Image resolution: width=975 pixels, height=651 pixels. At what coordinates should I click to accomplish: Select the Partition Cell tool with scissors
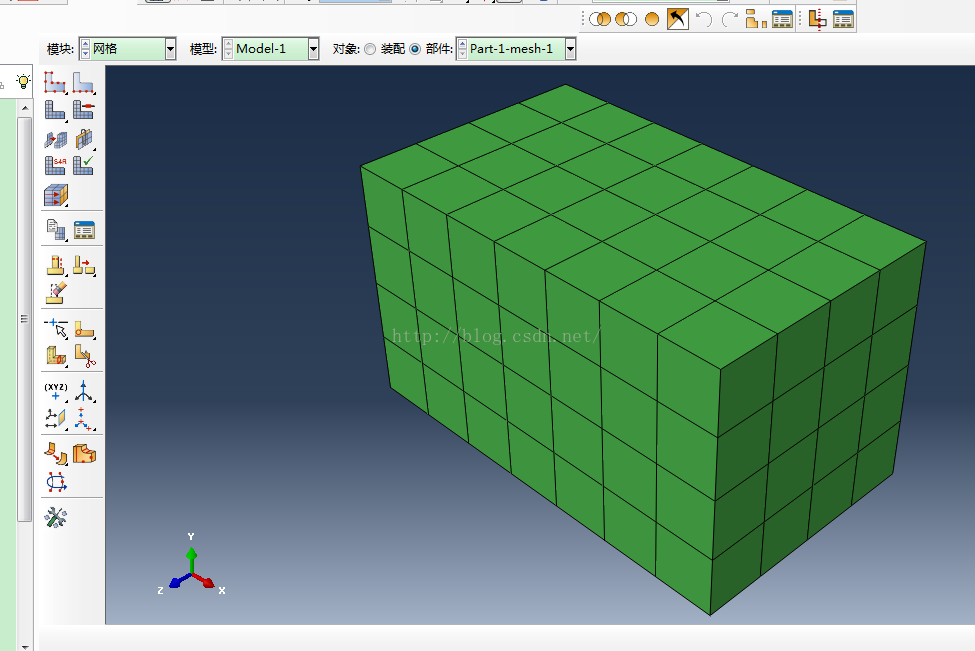84,355
